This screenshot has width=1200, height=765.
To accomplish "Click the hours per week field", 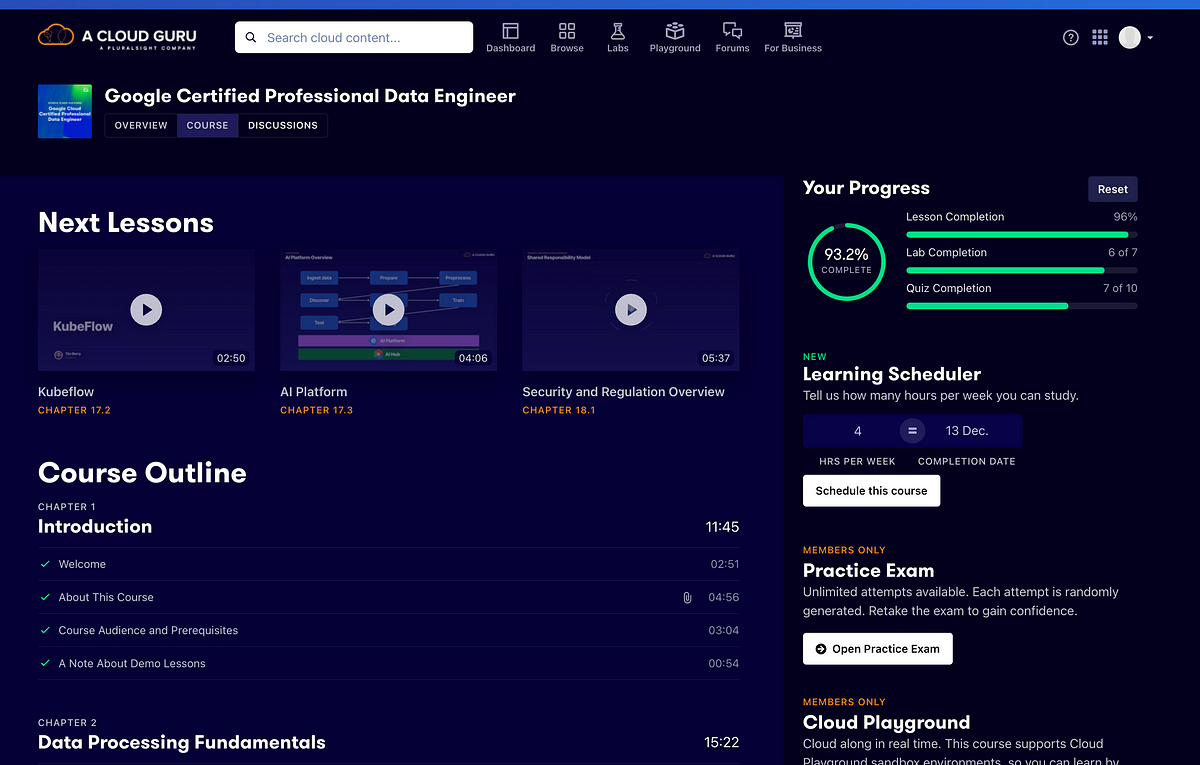I will (857, 431).
